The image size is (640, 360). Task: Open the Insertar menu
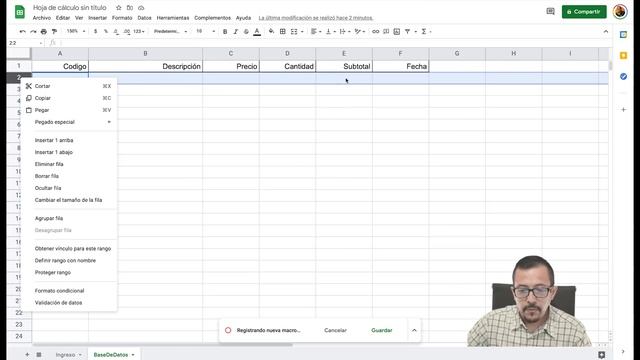click(98, 18)
